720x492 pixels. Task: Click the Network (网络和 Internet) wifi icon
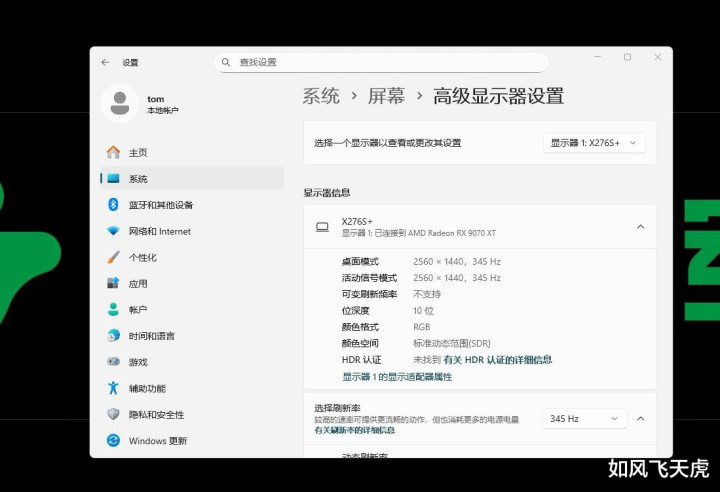[x=113, y=231]
